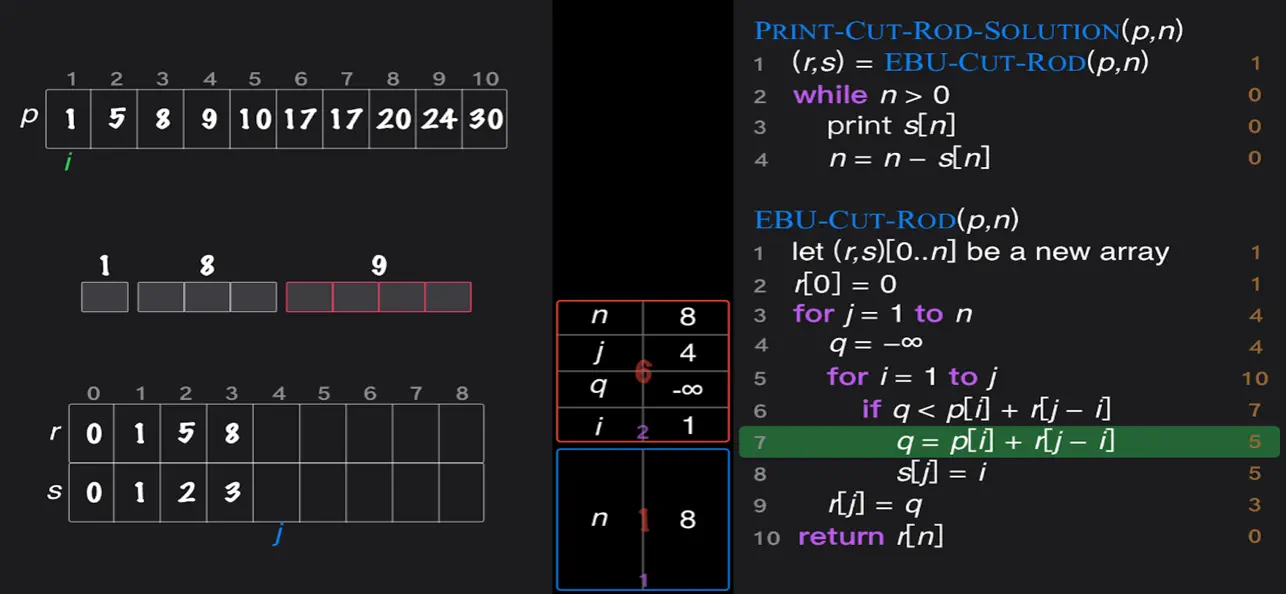Click the n row in the blue stack frame

tap(643, 519)
